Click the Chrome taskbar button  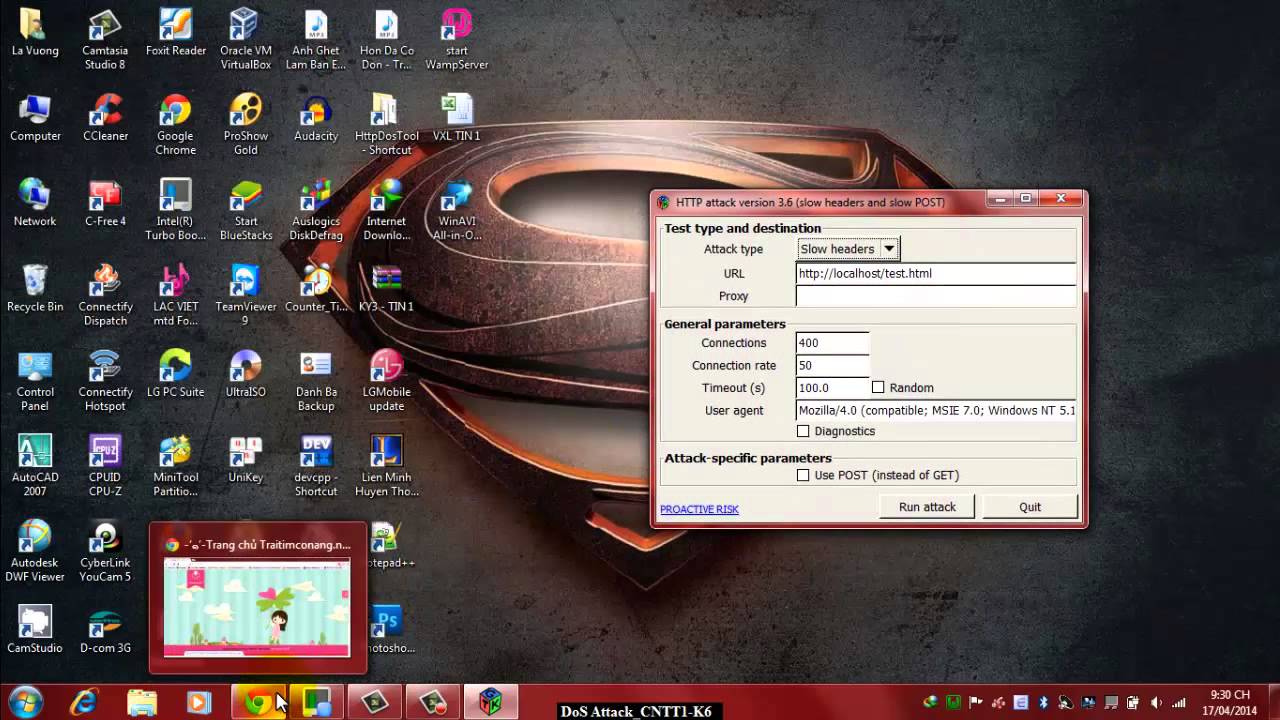tap(258, 702)
